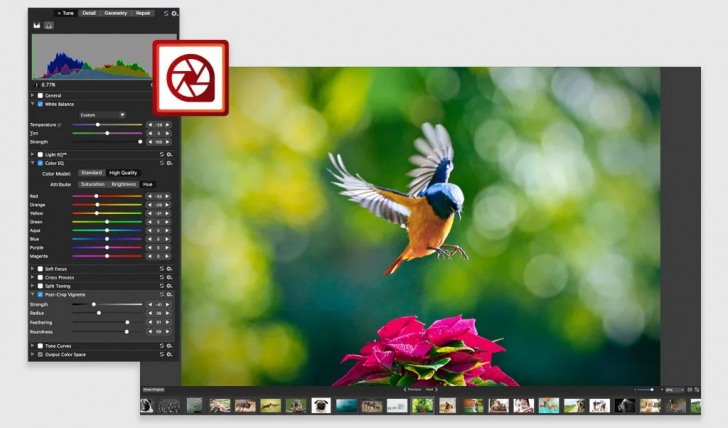Screen dimensions: 728x428
Task: Click the Temperature slider handle
Action: [x=98, y=125]
